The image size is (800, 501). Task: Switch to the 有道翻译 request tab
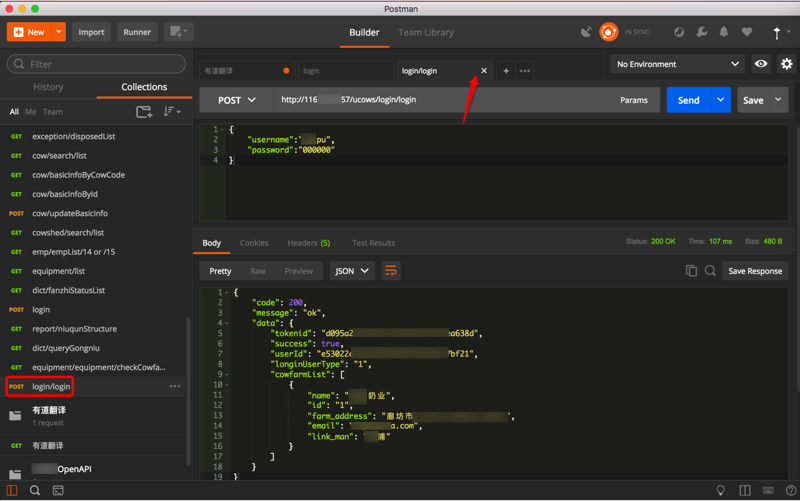(x=247, y=71)
